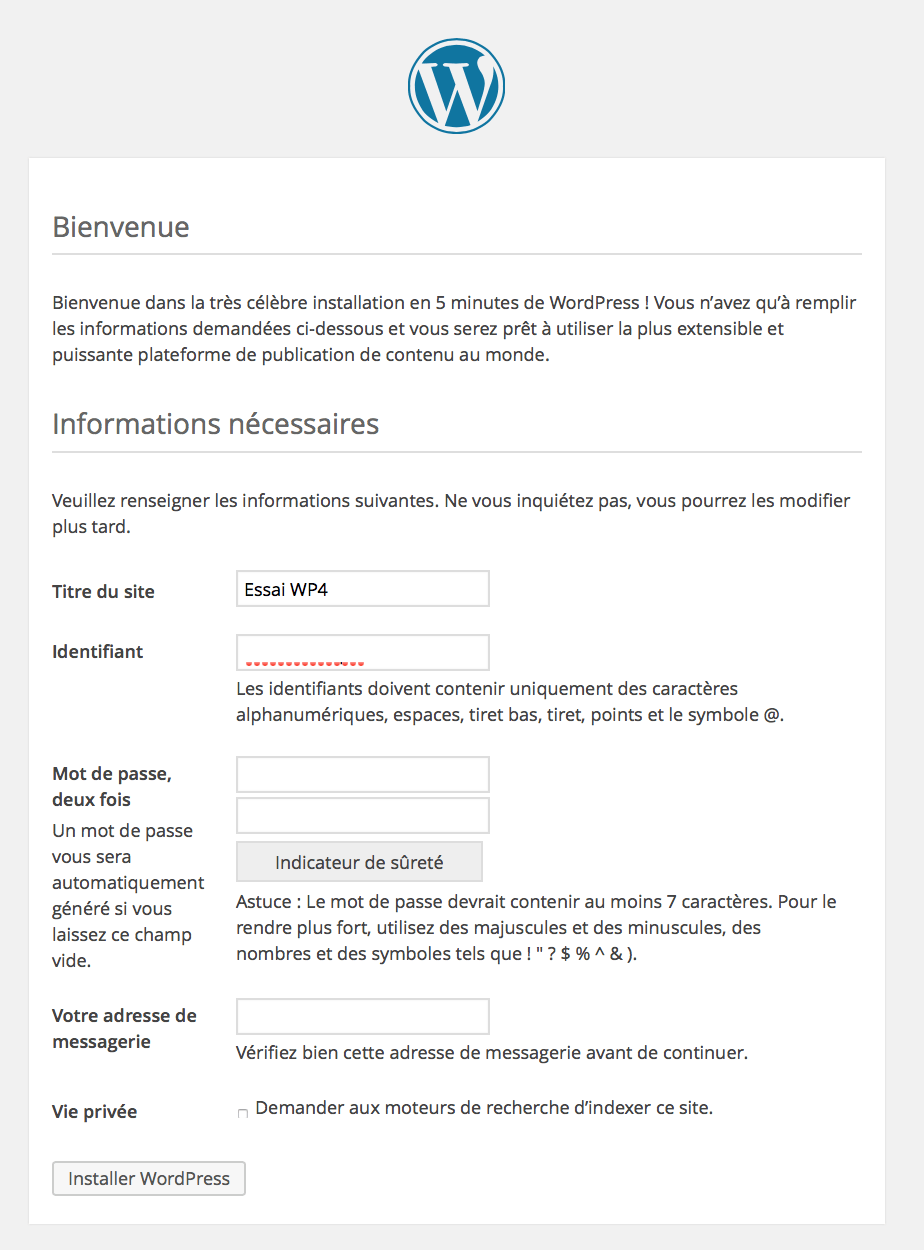
Task: Click the "Informations nécessaires" heading
Action: pos(215,424)
